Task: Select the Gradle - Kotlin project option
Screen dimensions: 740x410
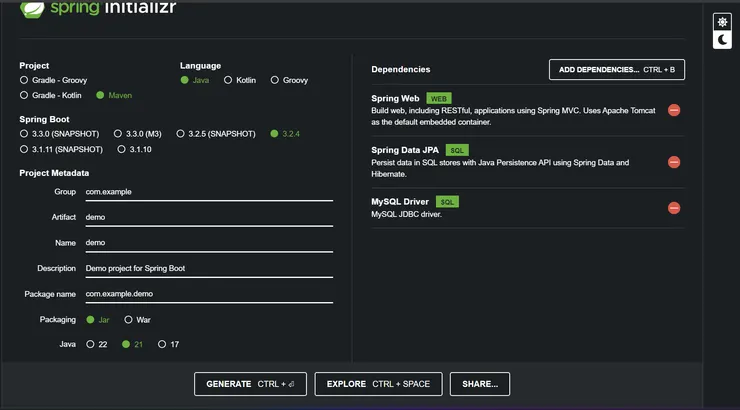Action: point(24,96)
